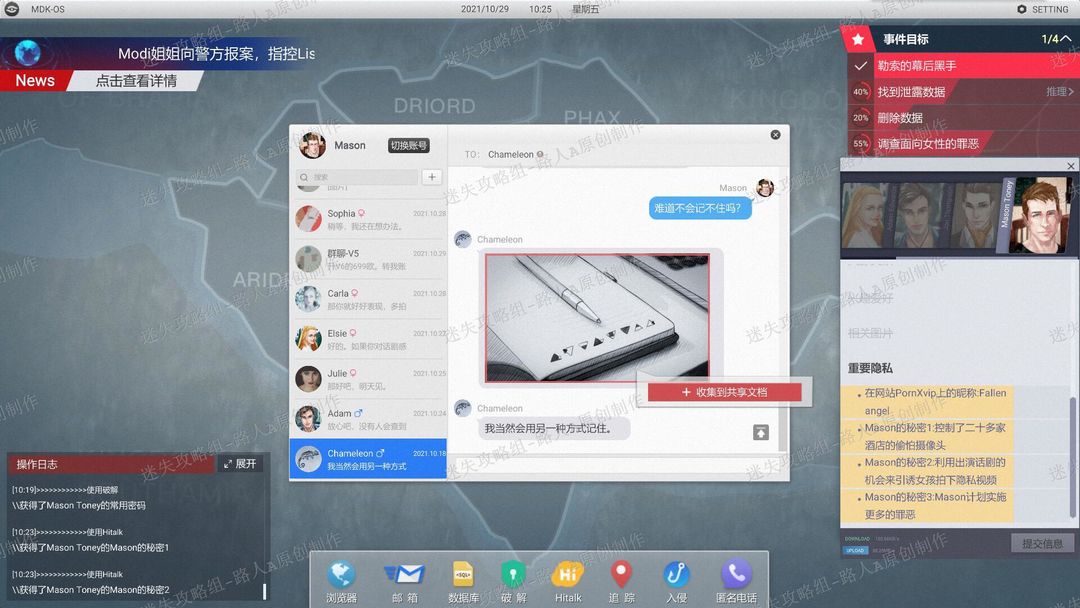The width and height of the screenshot is (1080, 608).
Task: Click 收集到共享文档 button
Action: coord(725,392)
